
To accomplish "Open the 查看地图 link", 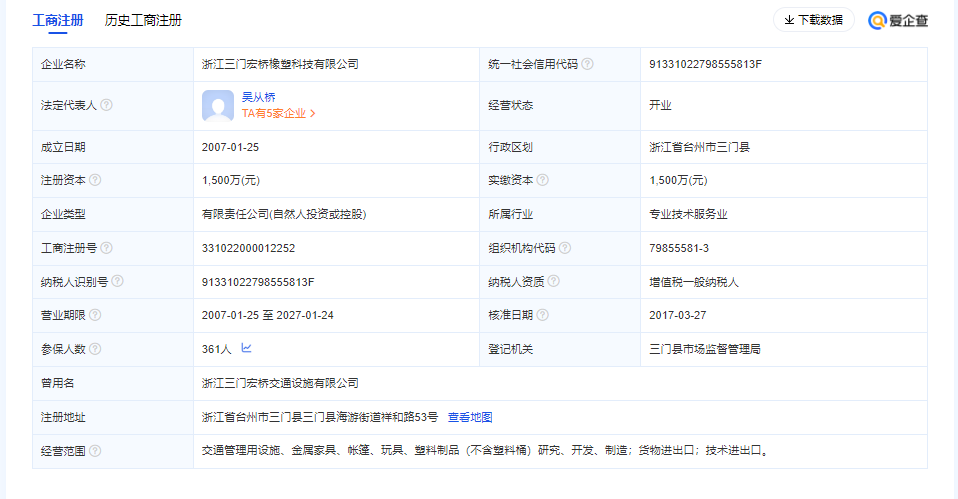I will [470, 417].
